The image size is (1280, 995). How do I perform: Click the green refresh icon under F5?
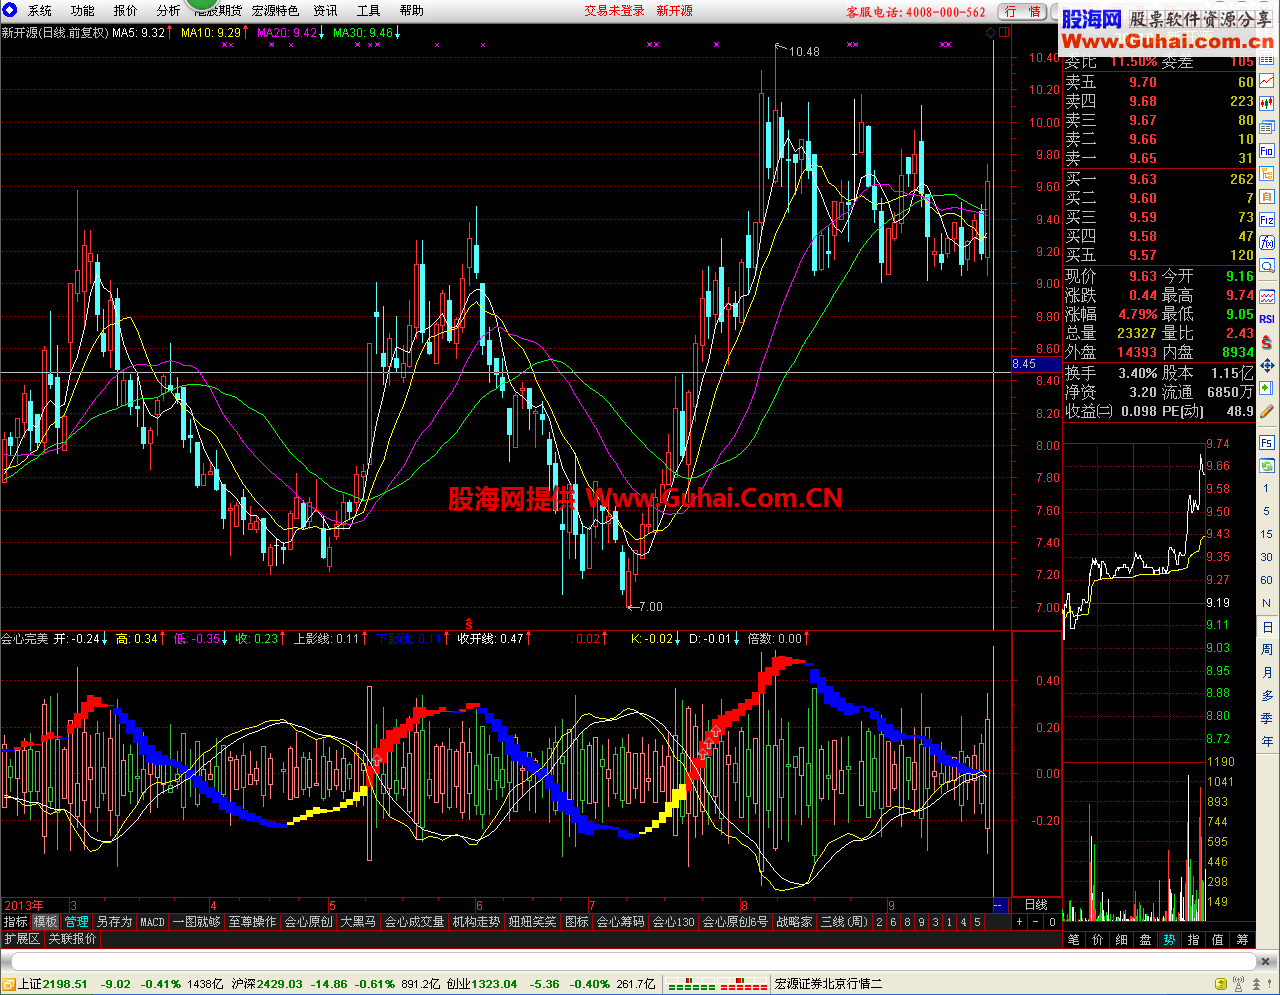tap(1267, 464)
